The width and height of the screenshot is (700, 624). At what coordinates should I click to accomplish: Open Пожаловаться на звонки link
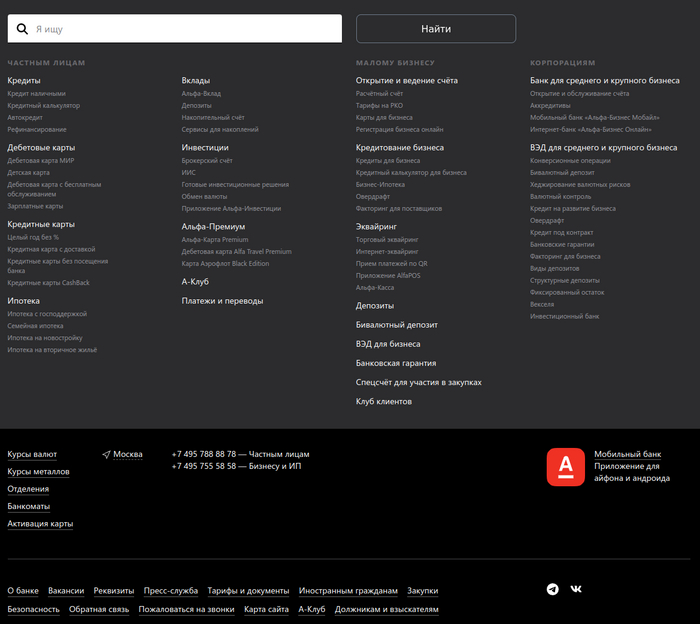[x=186, y=610]
